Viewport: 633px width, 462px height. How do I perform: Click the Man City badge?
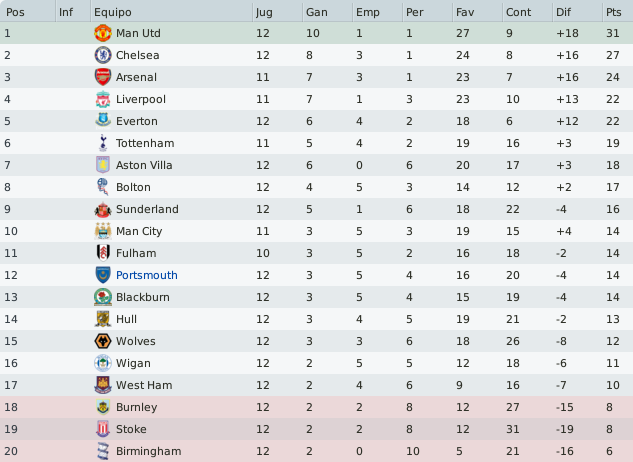103,231
